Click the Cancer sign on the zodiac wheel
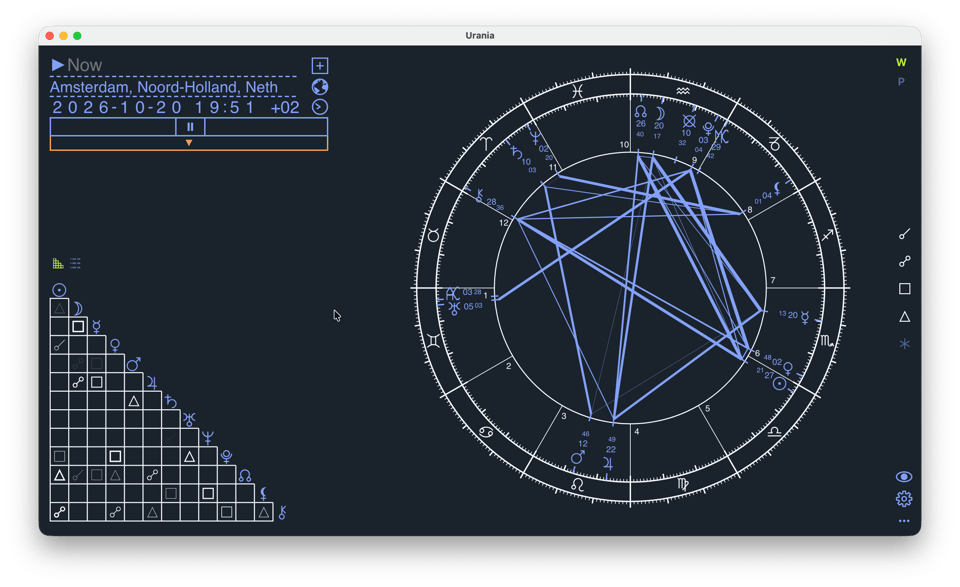The height and width of the screenshot is (587, 960). (486, 432)
